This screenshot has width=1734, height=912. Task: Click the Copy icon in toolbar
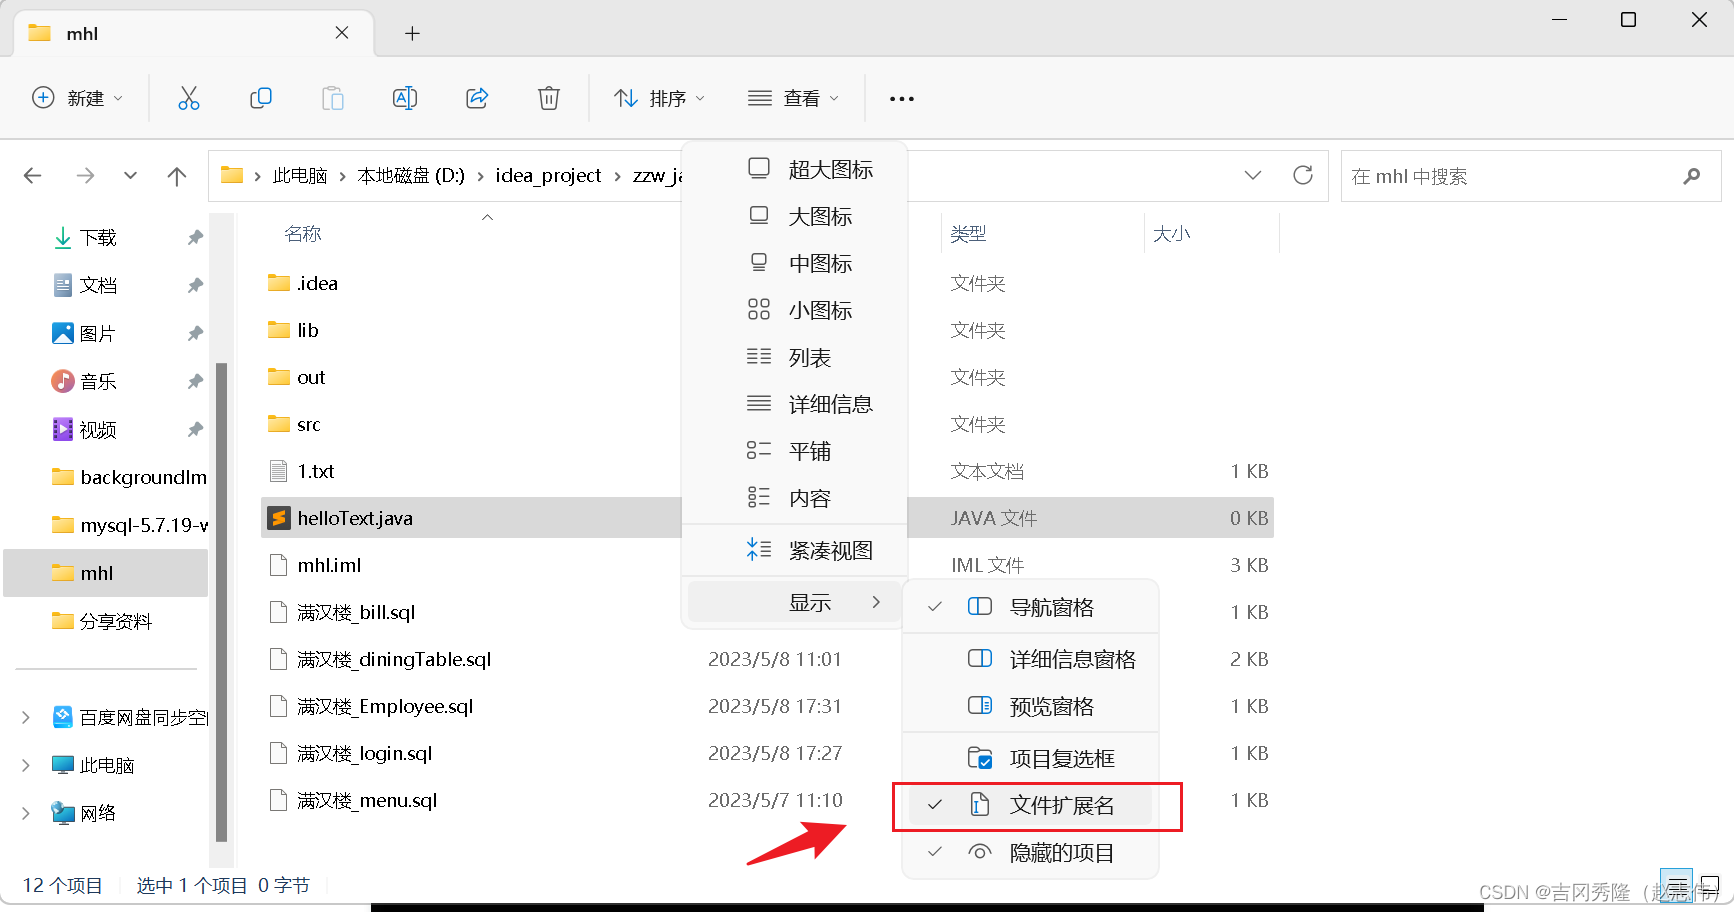coord(261,98)
